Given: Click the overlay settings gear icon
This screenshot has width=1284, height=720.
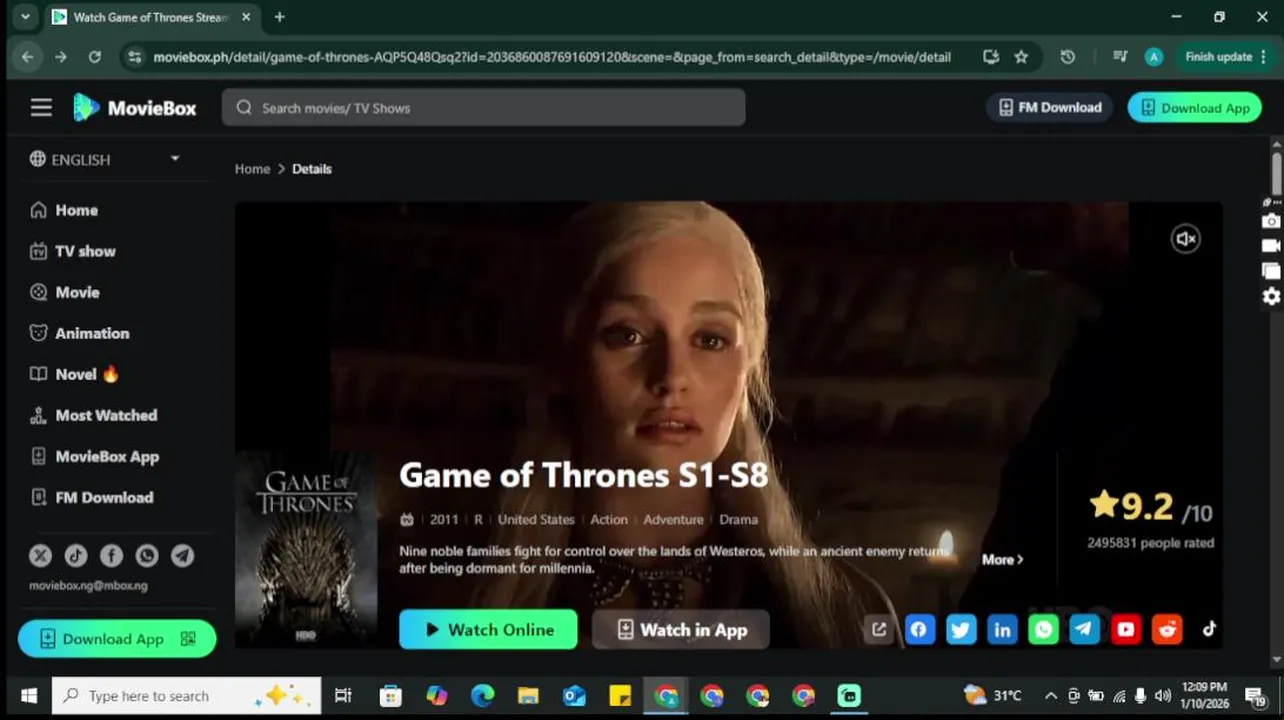Looking at the screenshot, I should coord(1271,296).
